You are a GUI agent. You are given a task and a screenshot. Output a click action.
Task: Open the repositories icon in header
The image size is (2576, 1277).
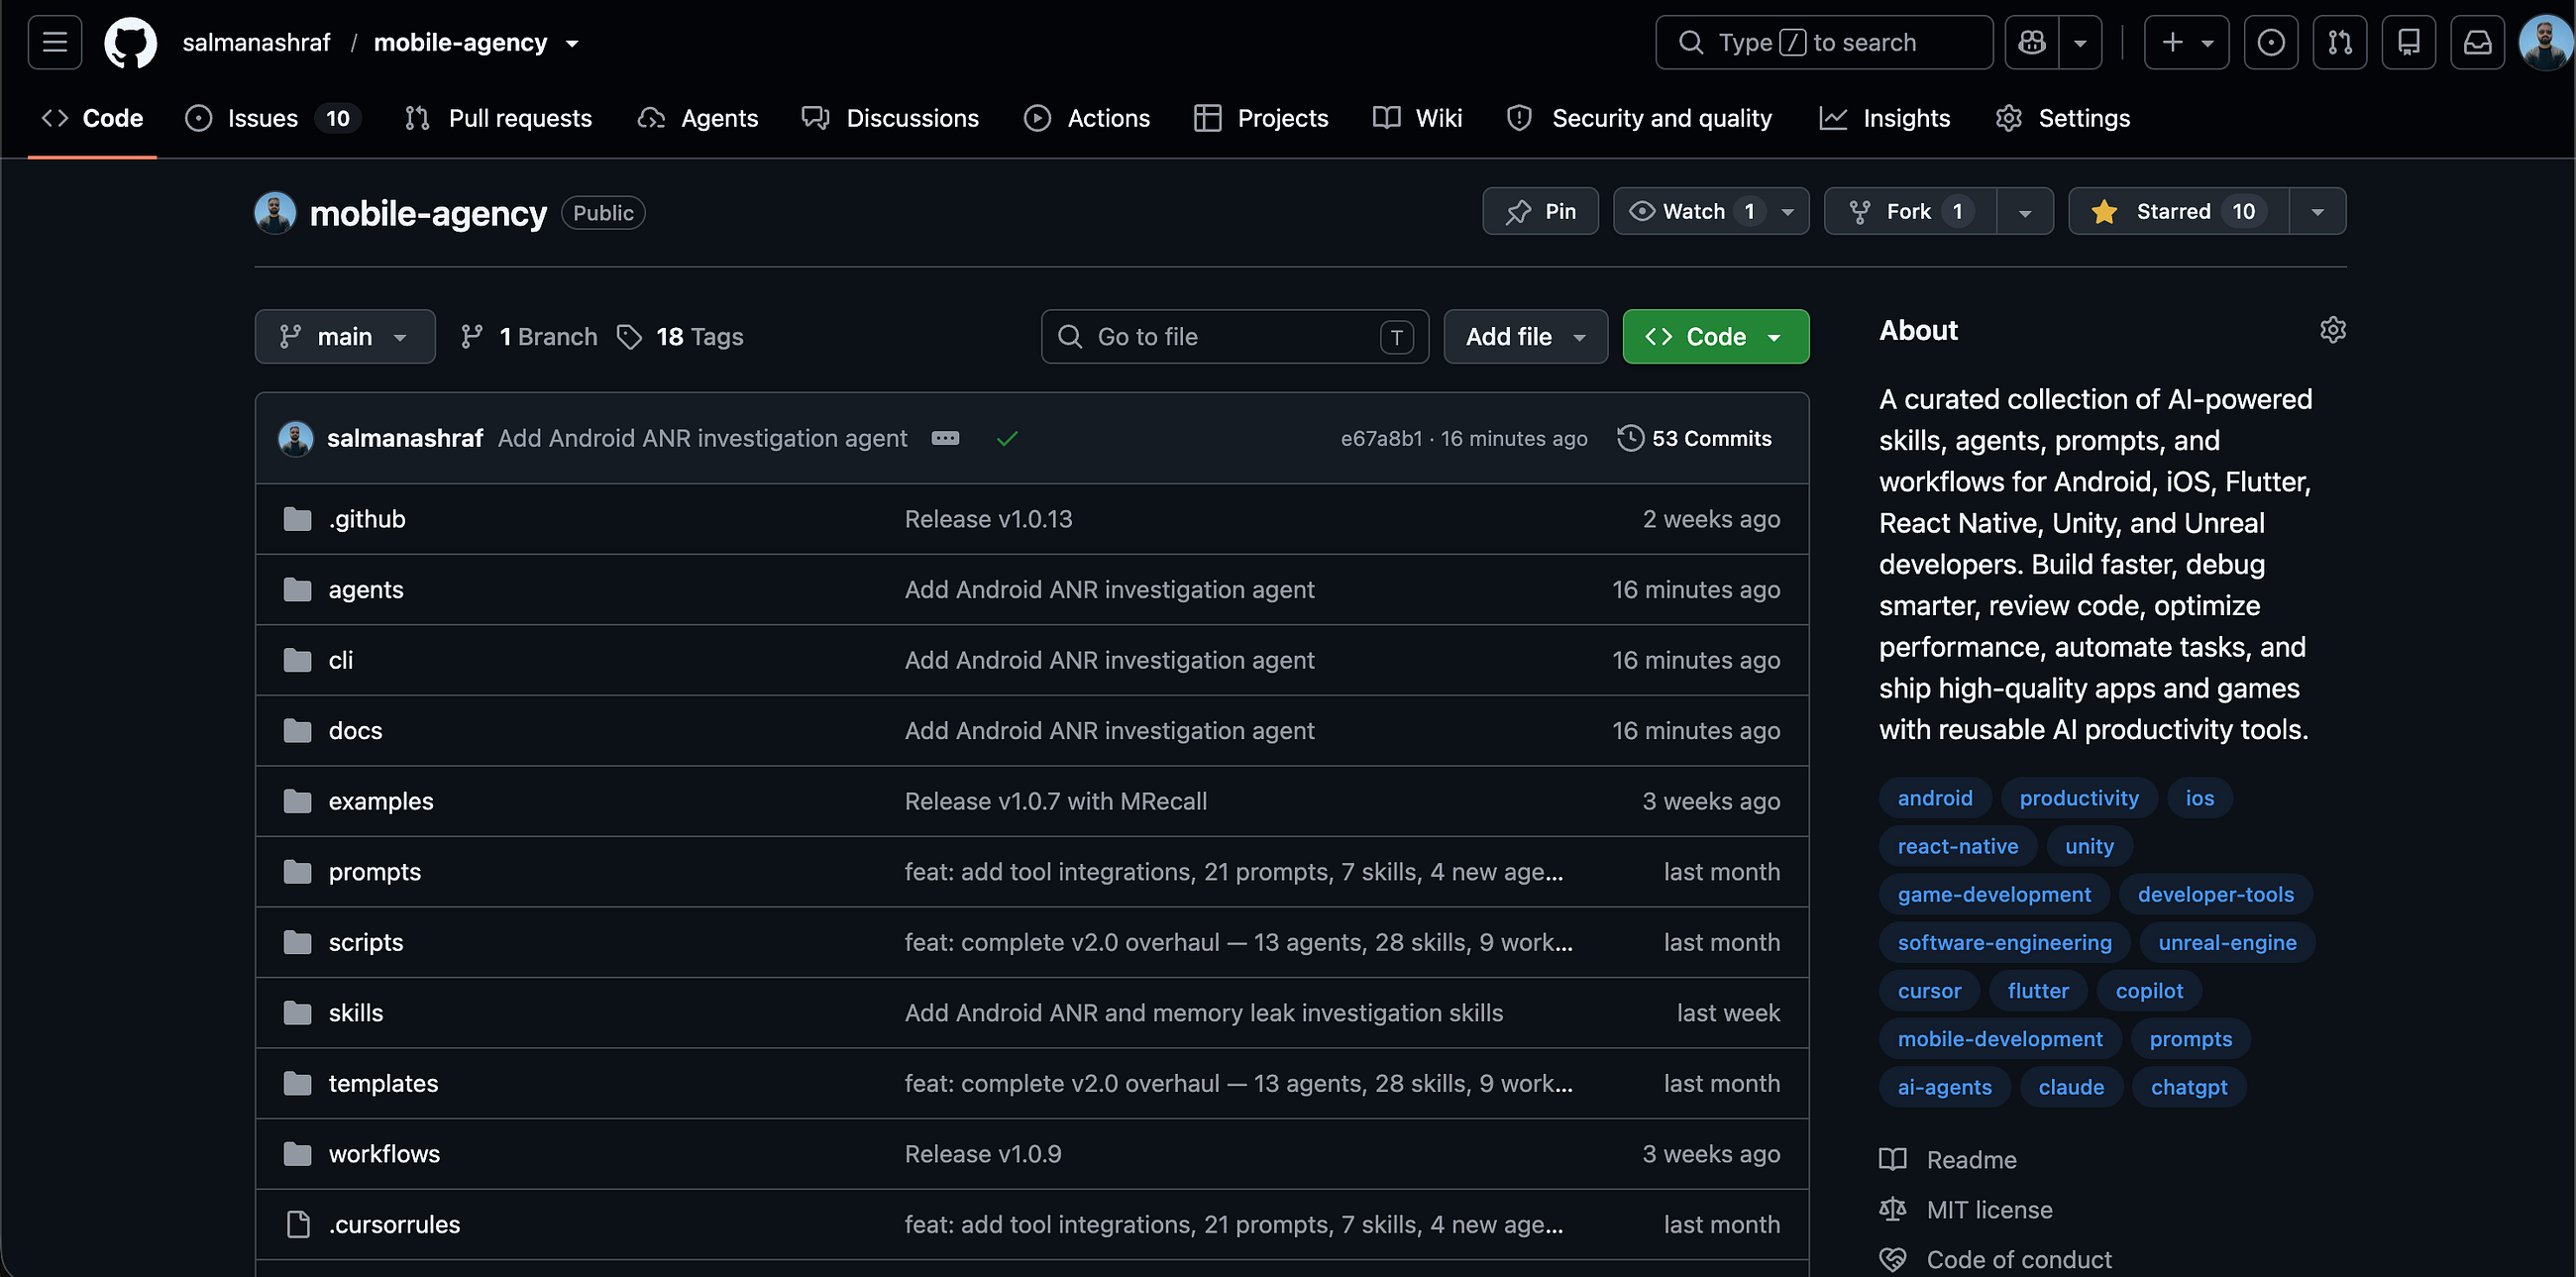[2409, 42]
